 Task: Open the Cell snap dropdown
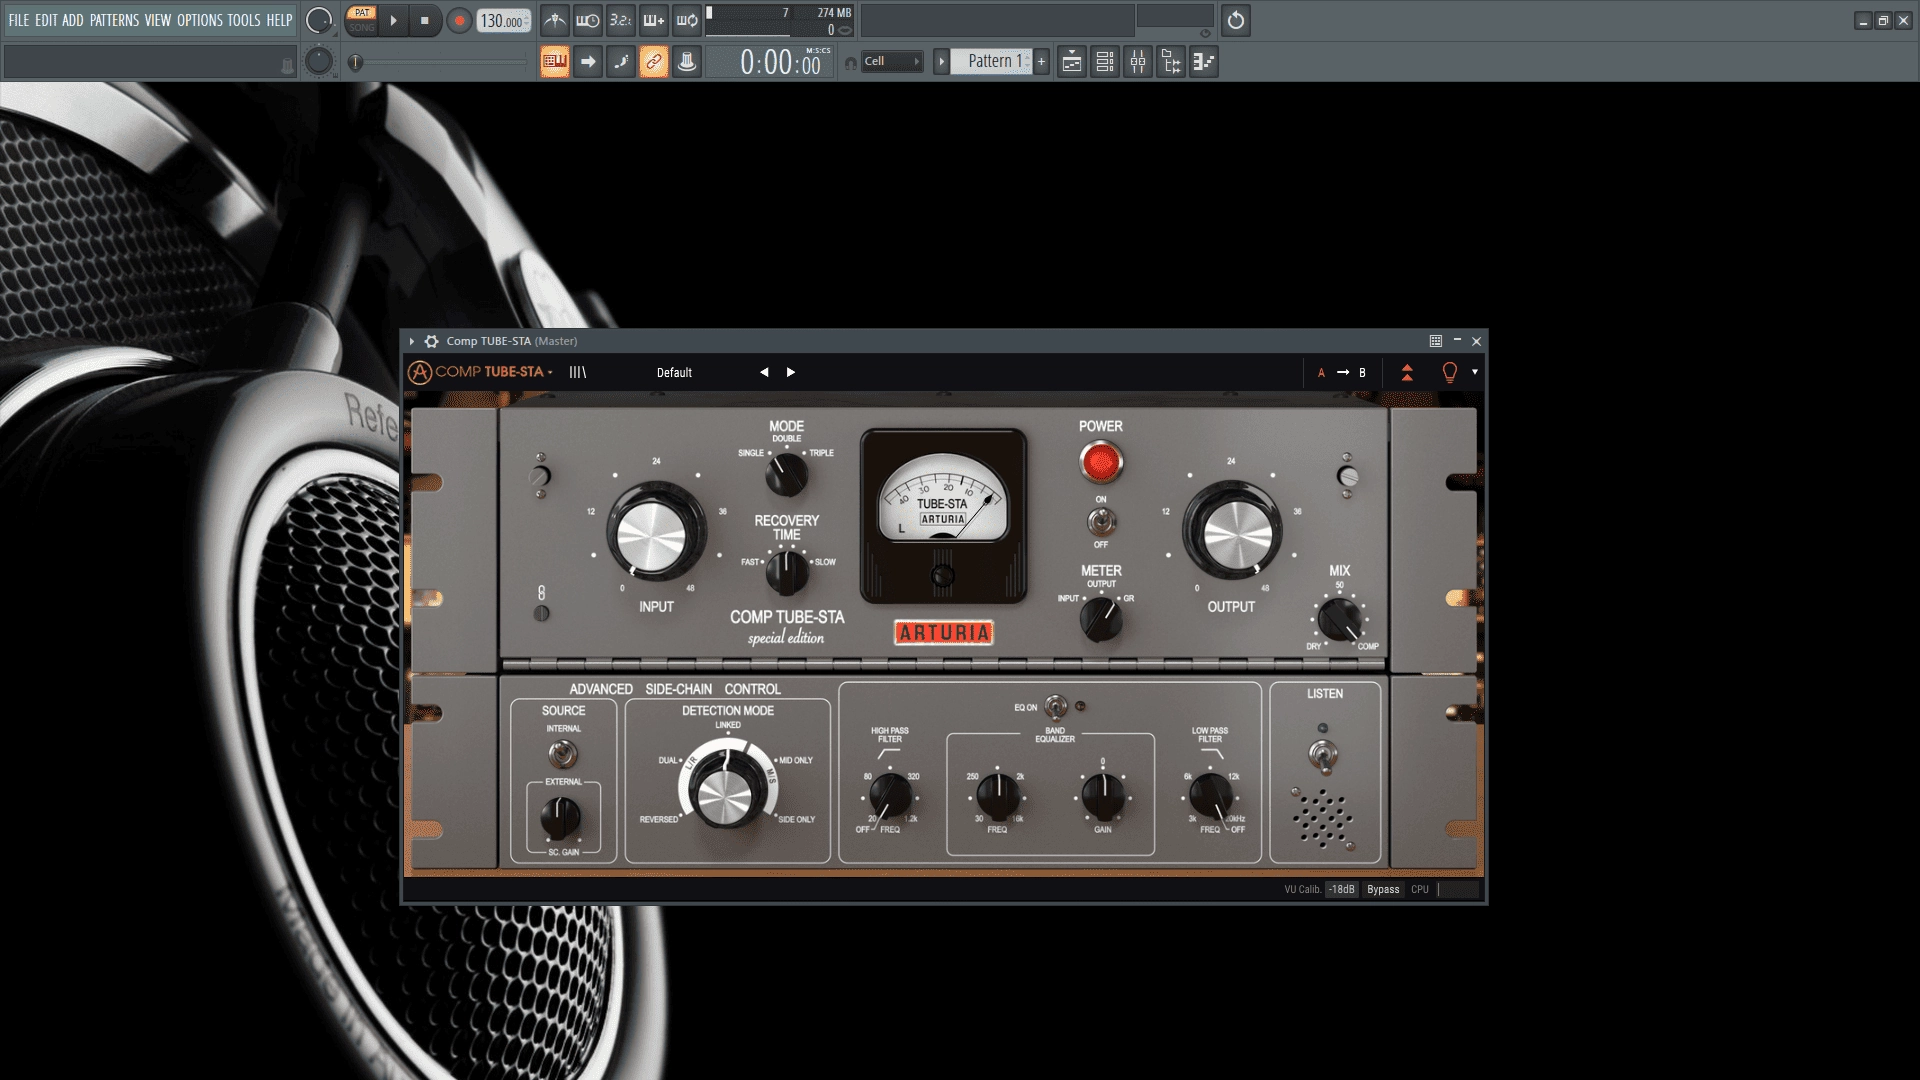pyautogui.click(x=892, y=62)
